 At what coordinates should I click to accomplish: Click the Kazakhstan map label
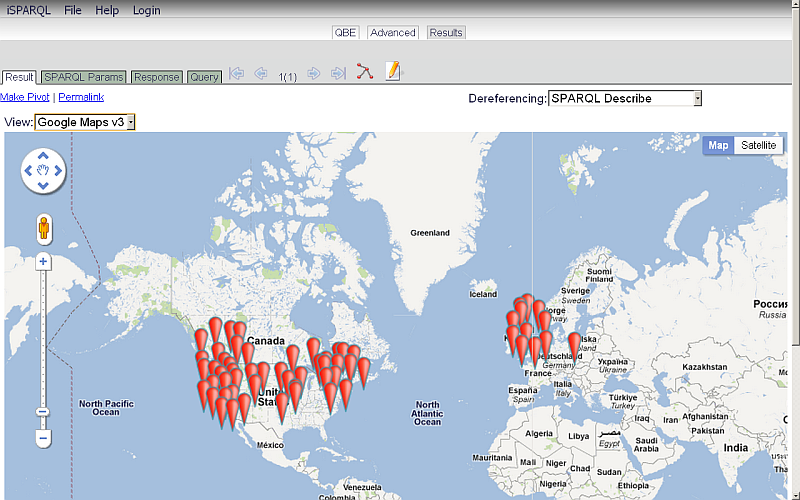point(705,367)
